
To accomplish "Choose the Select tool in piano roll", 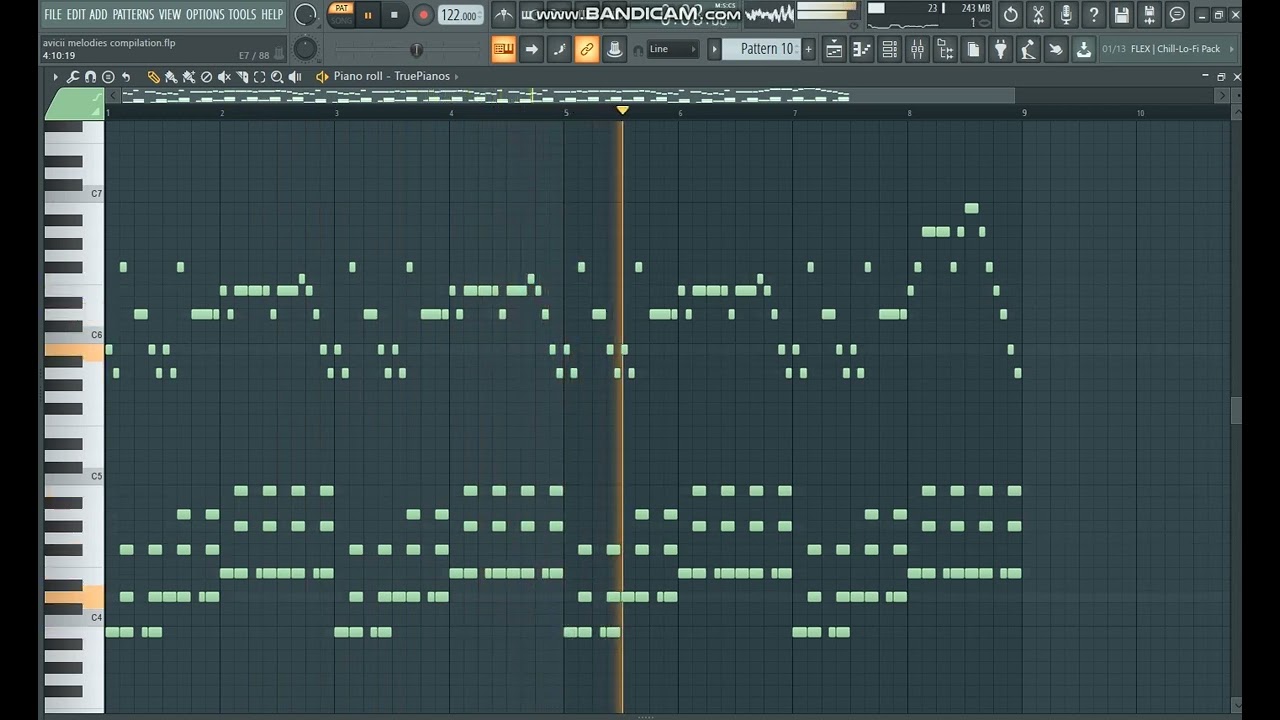I will point(259,77).
